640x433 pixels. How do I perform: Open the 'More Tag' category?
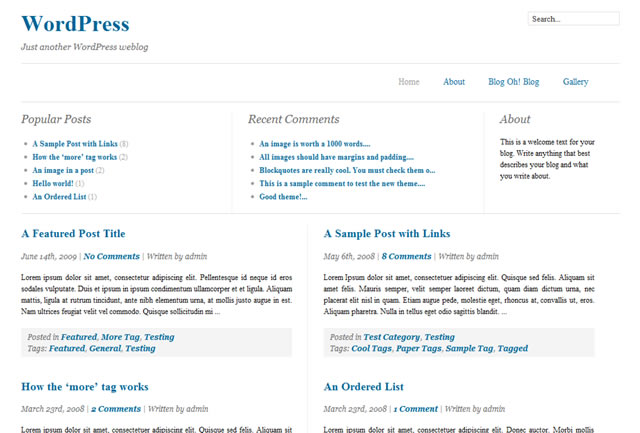click(x=120, y=337)
